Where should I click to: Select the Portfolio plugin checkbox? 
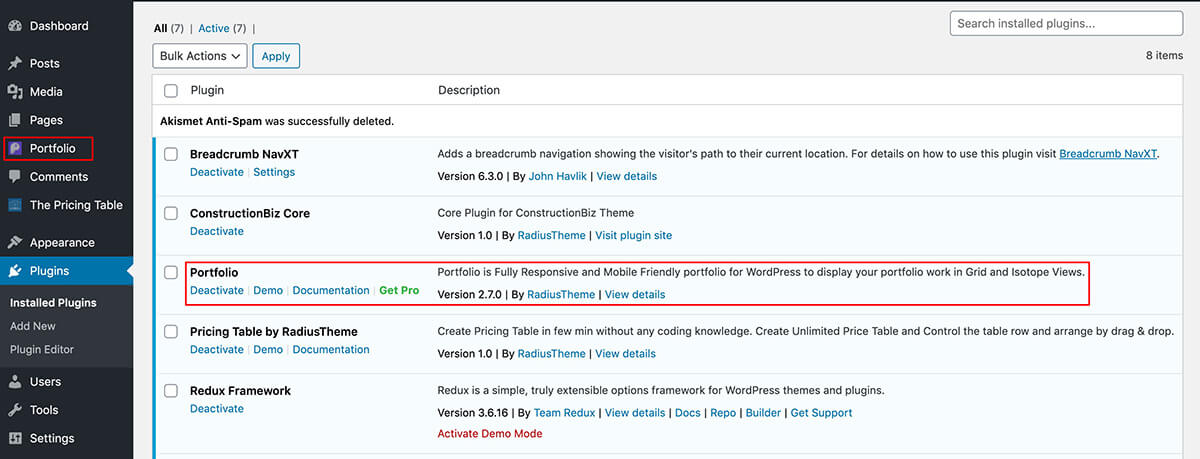(171, 272)
